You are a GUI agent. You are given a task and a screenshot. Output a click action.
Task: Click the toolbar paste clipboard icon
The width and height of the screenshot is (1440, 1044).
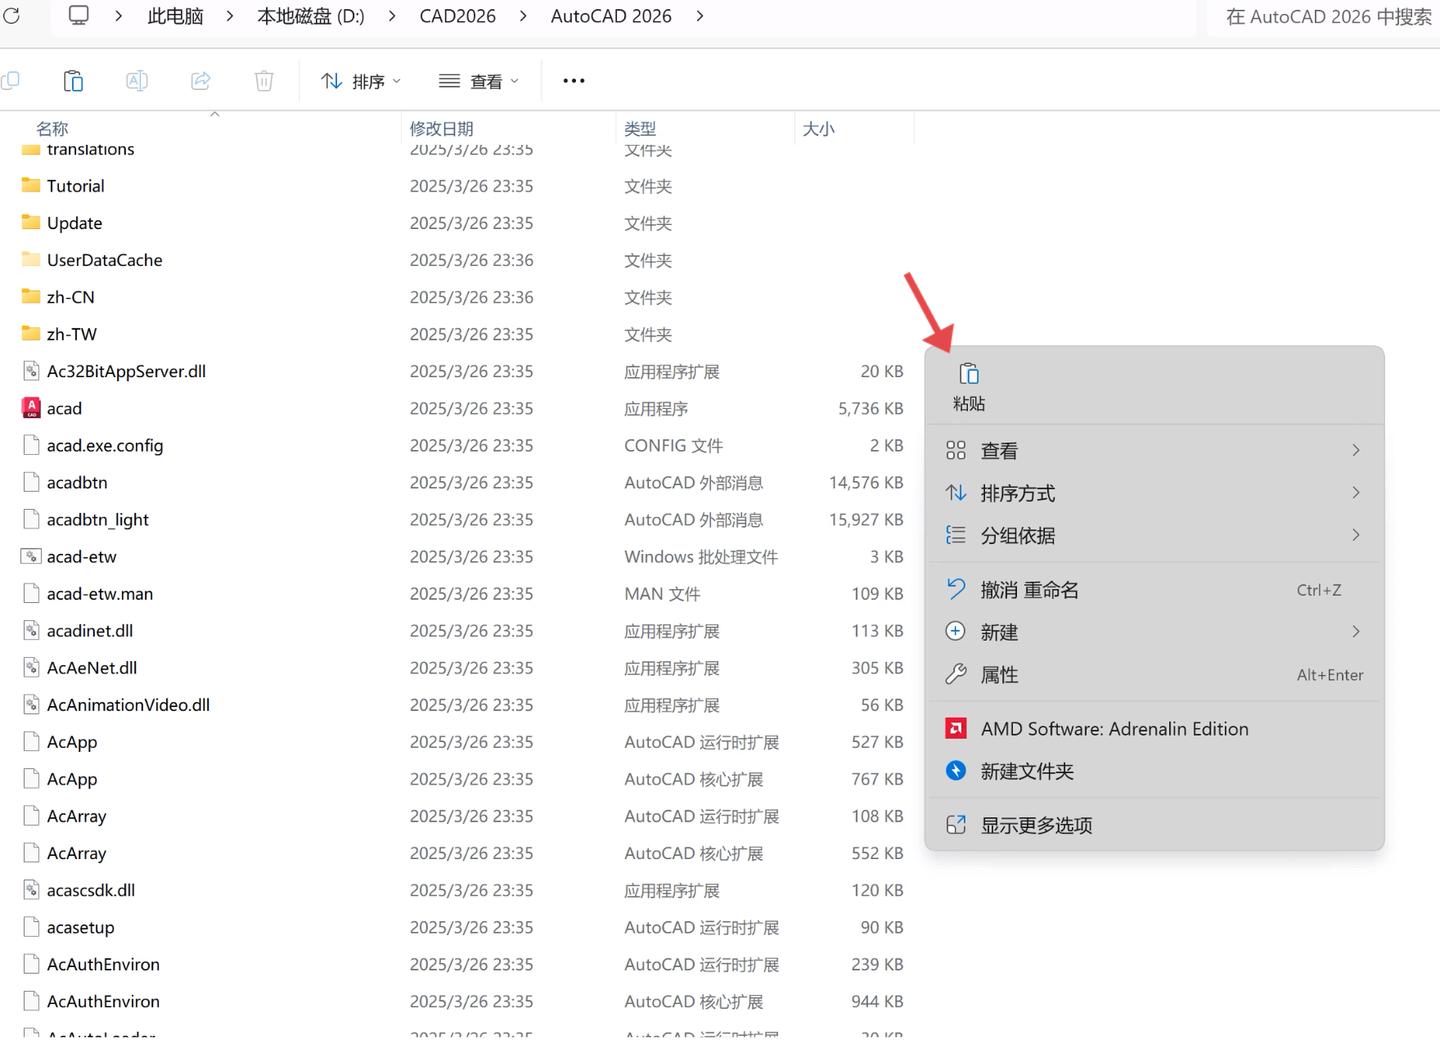[73, 81]
